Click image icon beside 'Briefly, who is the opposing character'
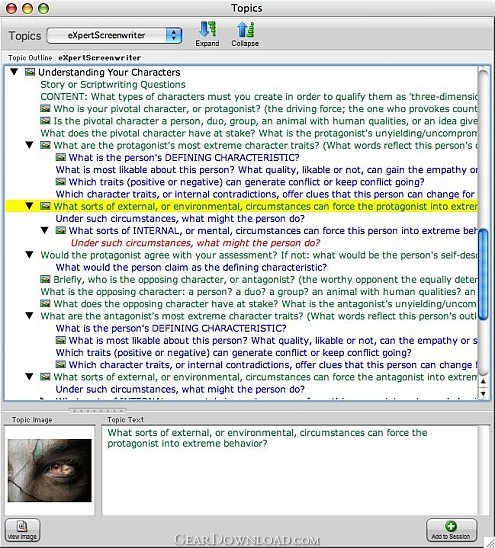The image size is (495, 548). 45,279
